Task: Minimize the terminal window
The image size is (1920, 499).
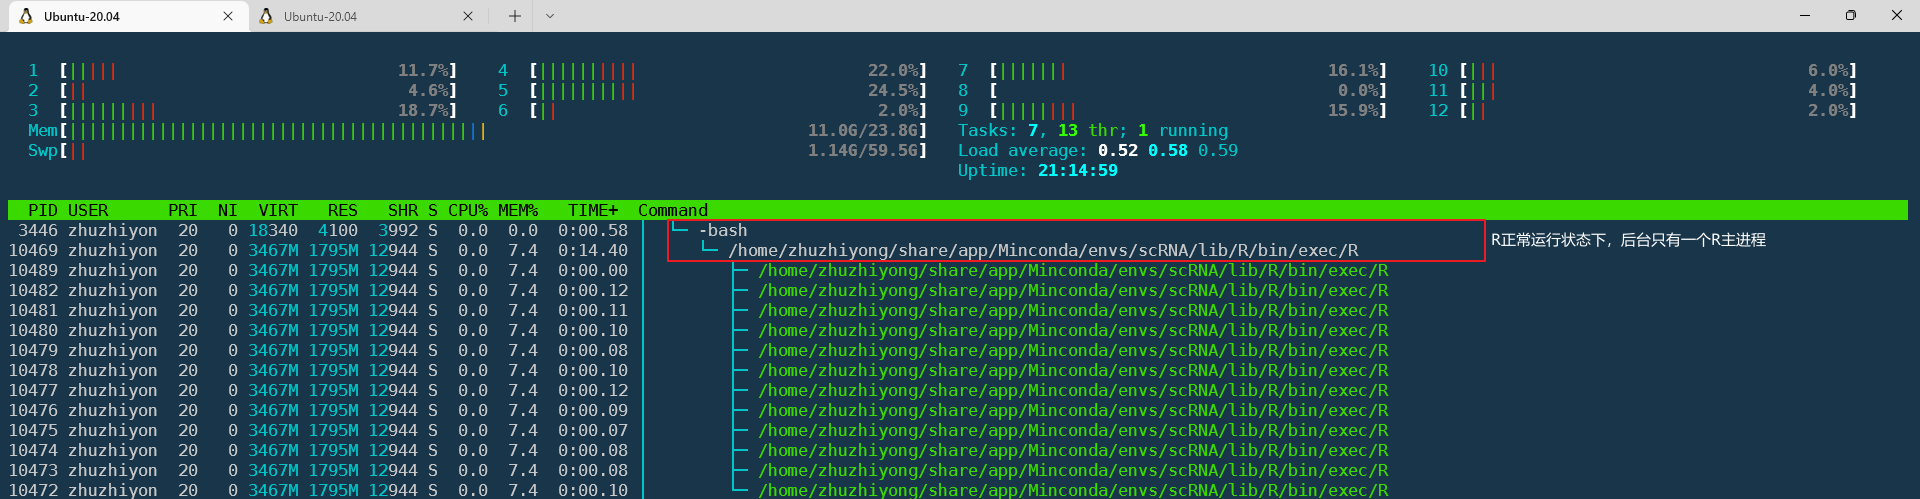Action: (x=1805, y=15)
